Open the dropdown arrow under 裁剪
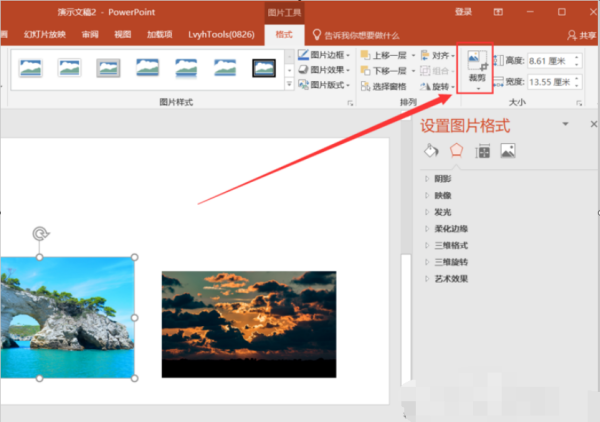The height and width of the screenshot is (422, 600). (478, 88)
